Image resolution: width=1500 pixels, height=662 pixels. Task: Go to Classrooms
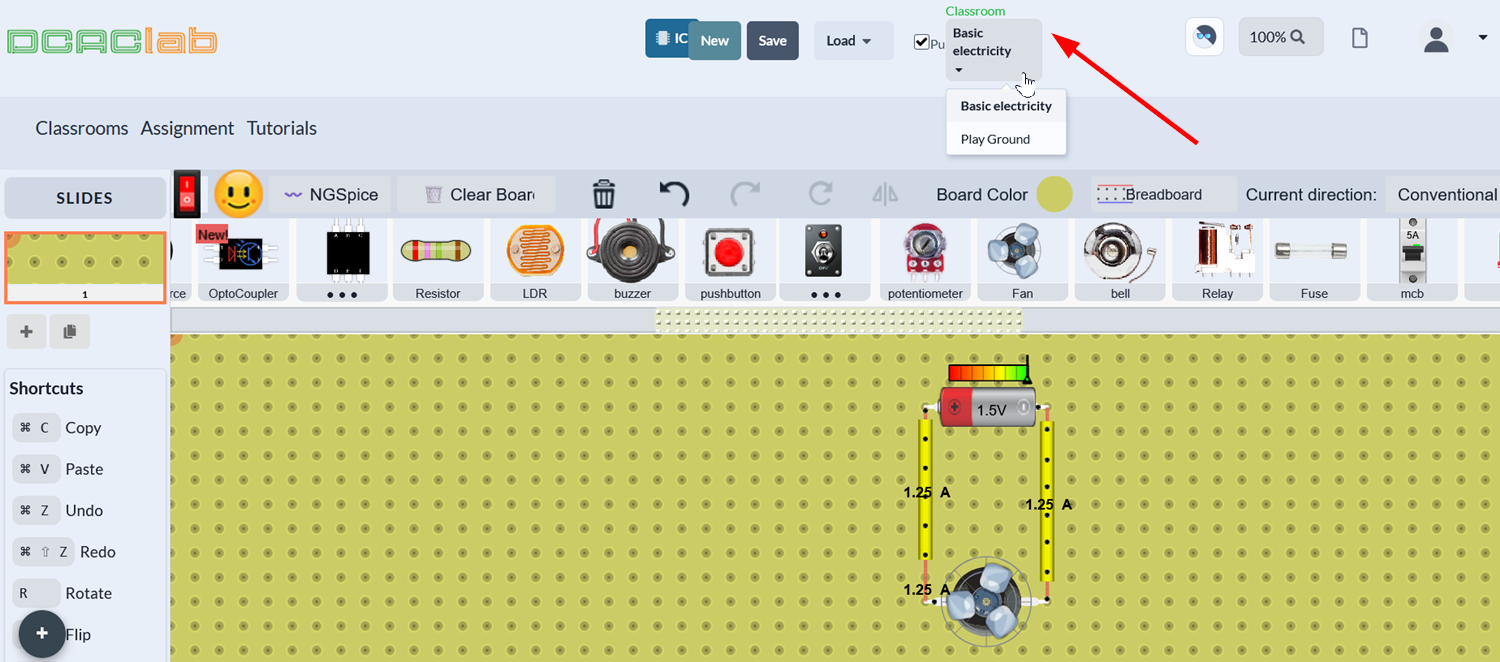pos(82,128)
